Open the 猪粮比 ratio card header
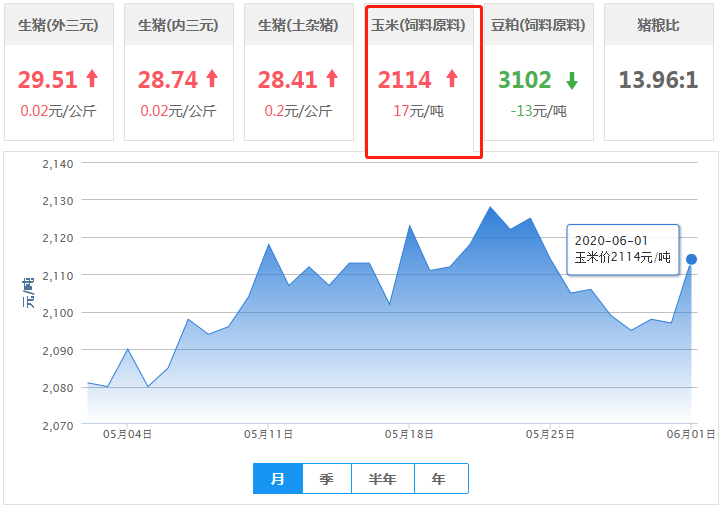Image resolution: width=723 pixels, height=509 pixels. click(657, 25)
